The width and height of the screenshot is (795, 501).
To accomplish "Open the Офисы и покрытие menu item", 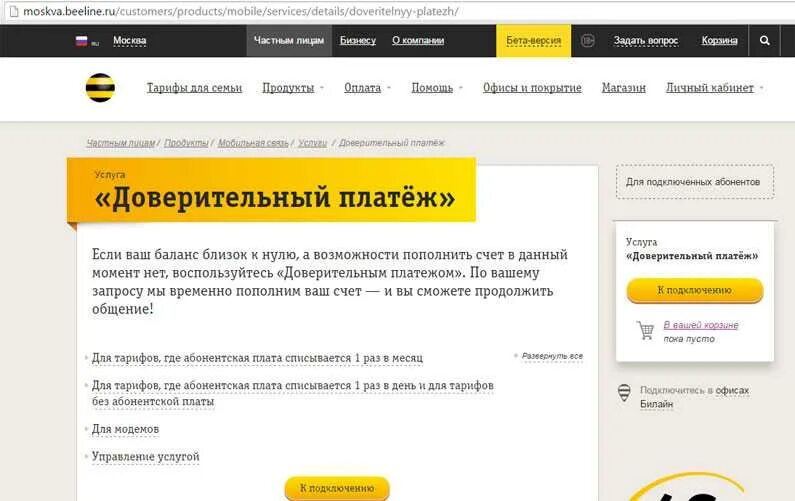I will (x=532, y=88).
